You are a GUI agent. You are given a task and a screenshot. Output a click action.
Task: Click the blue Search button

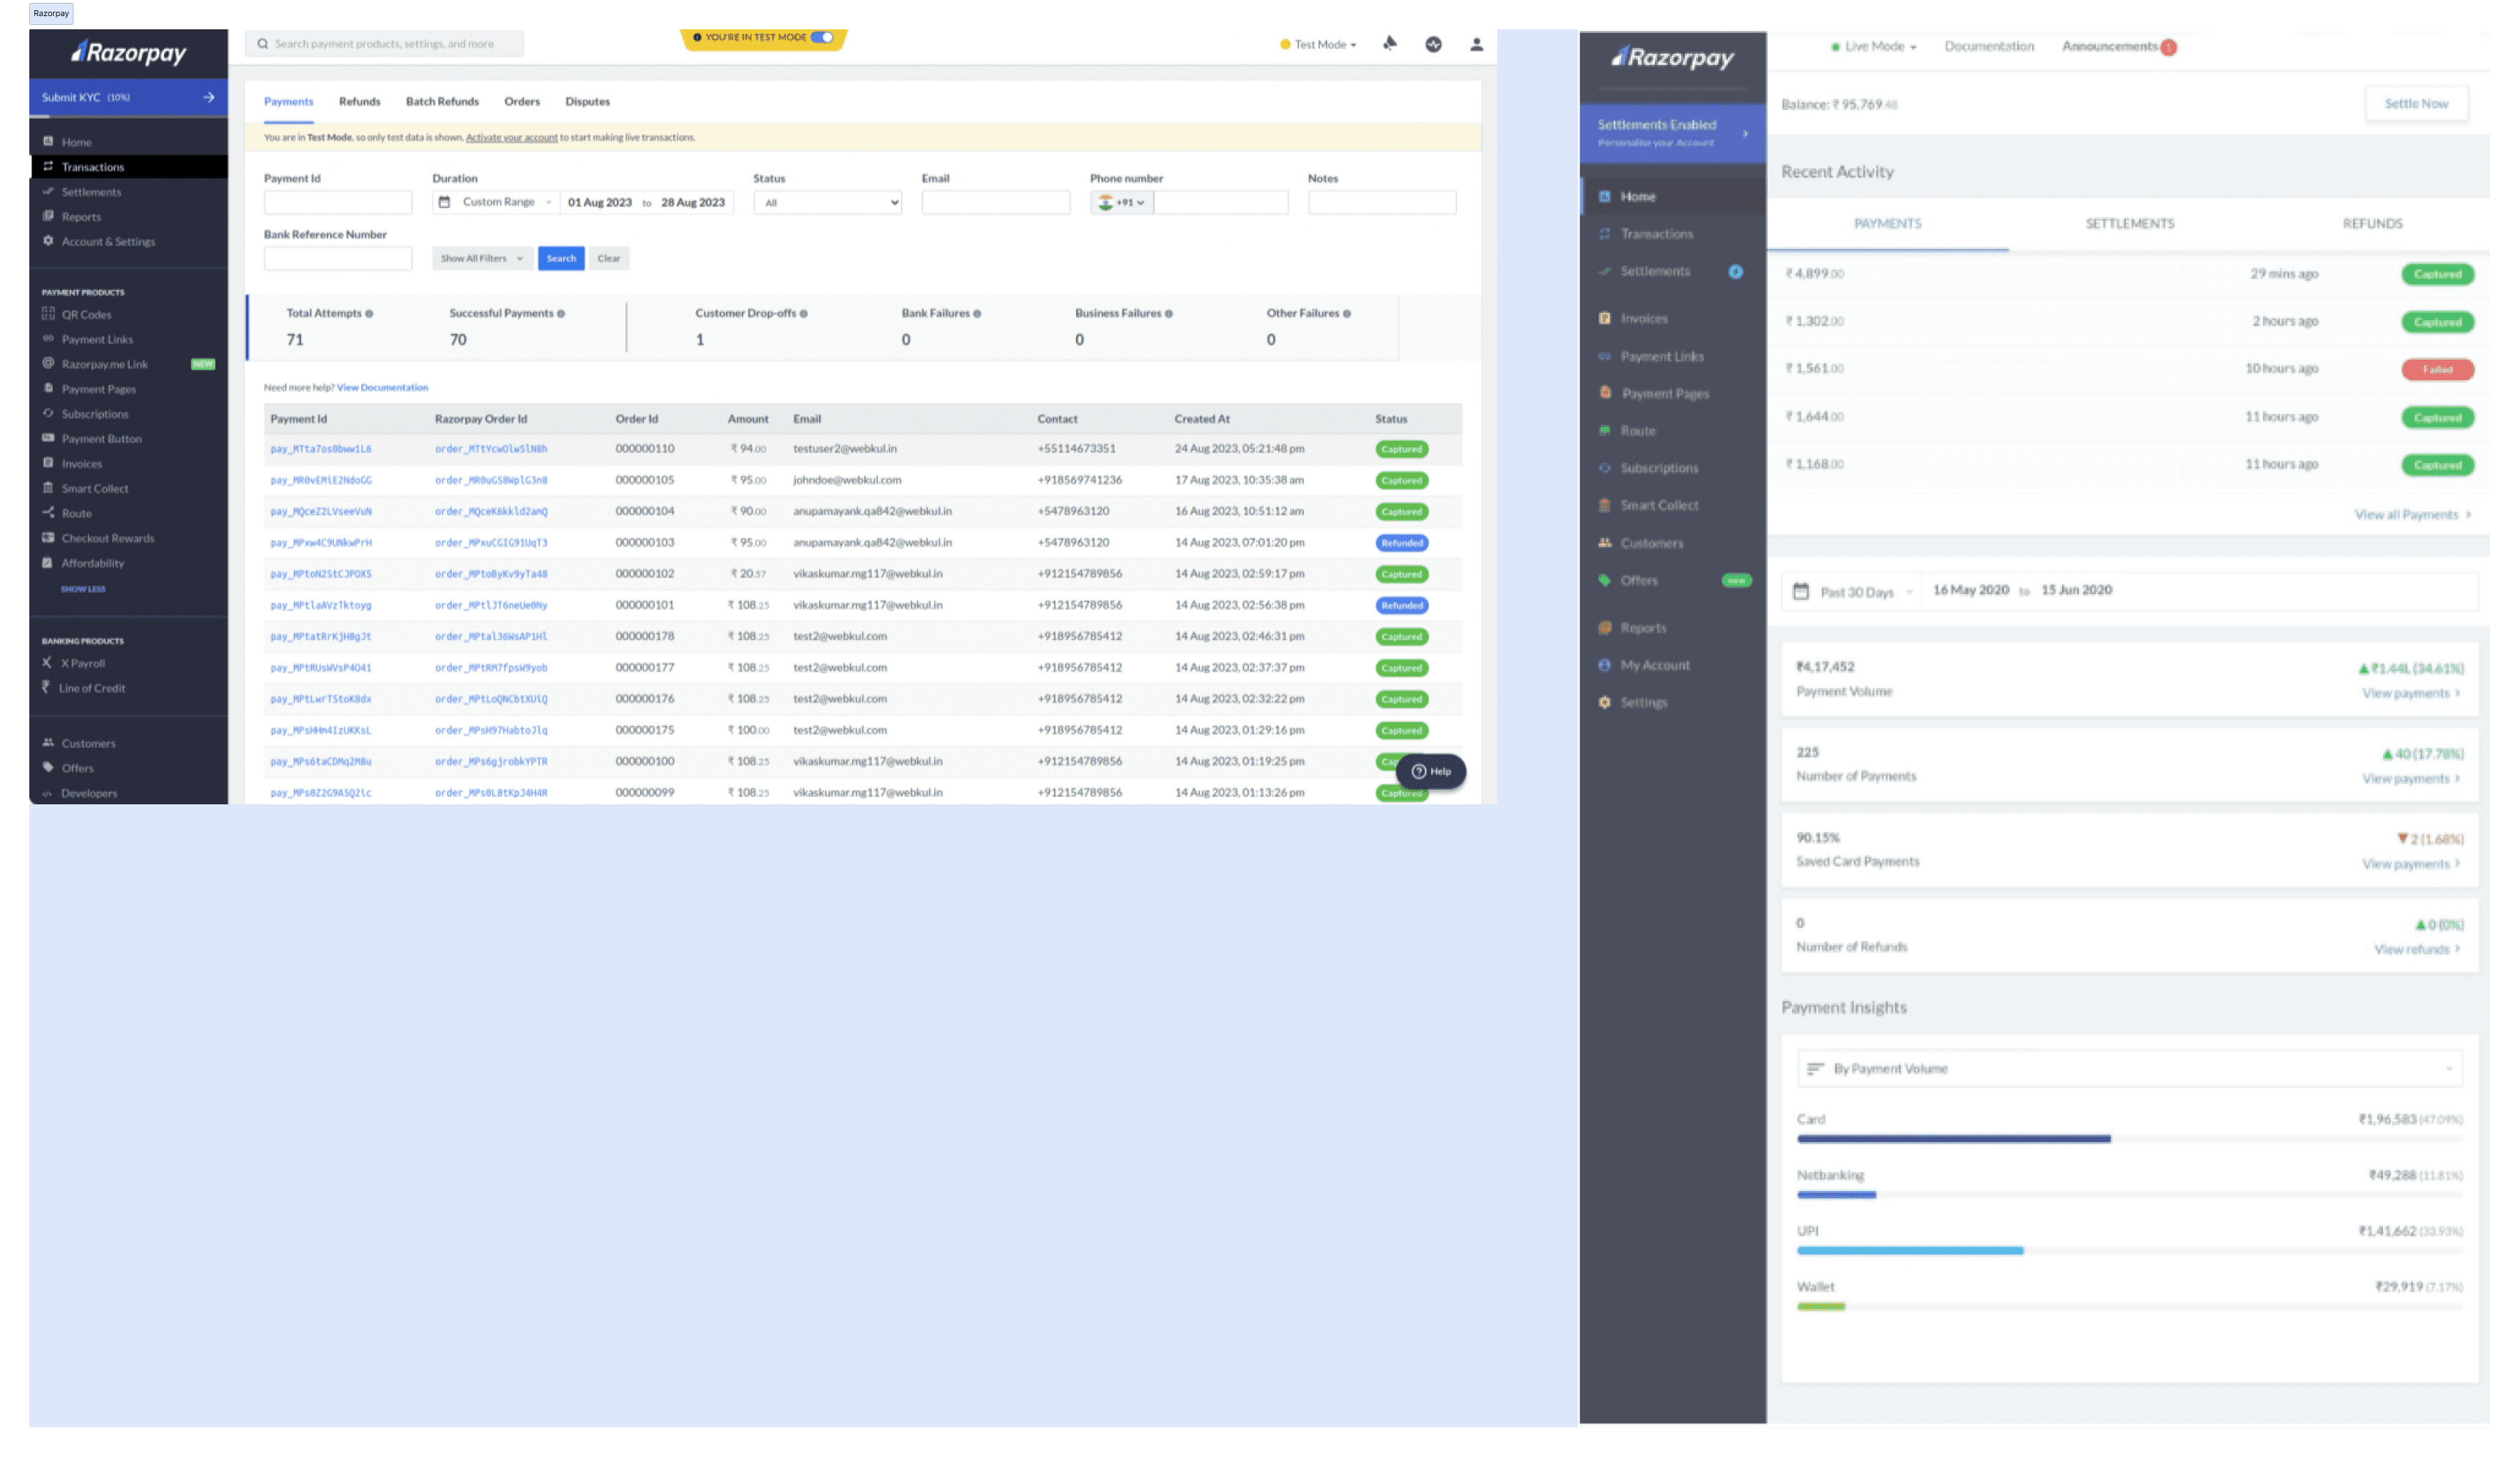(561, 258)
